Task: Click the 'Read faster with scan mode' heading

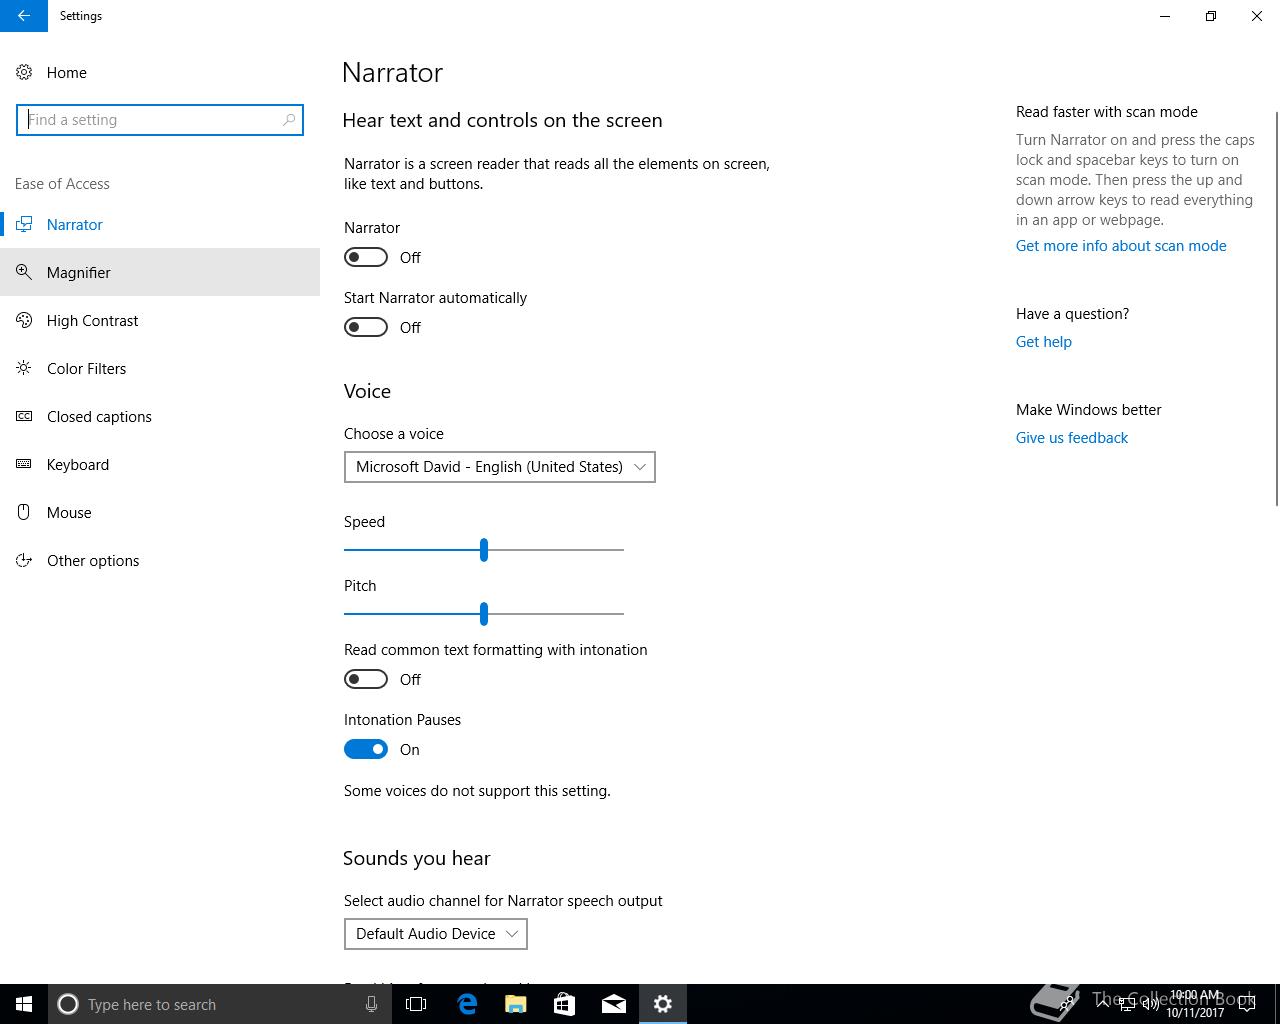Action: click(1107, 112)
